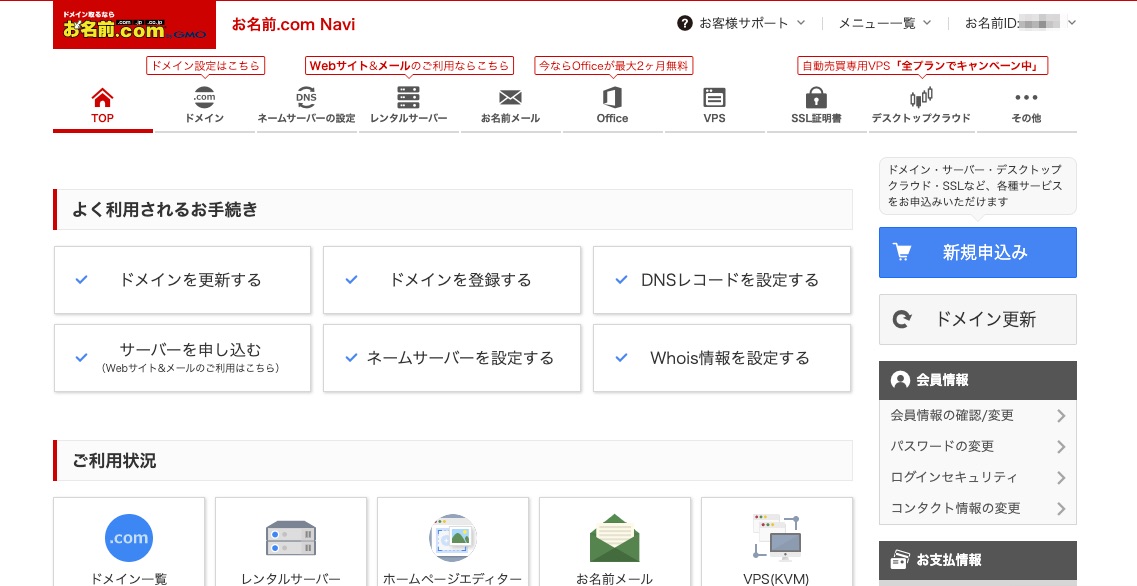The height and width of the screenshot is (586, 1137).
Task: Switch to the ドメイン tab label
Action: pos(204,118)
